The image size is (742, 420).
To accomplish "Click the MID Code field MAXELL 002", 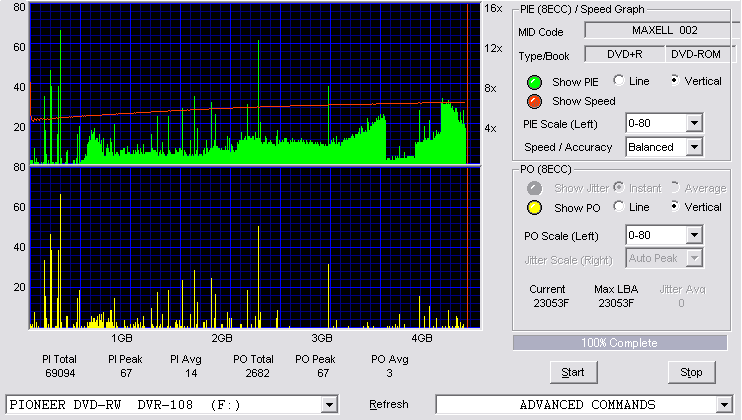I will pos(663,30).
